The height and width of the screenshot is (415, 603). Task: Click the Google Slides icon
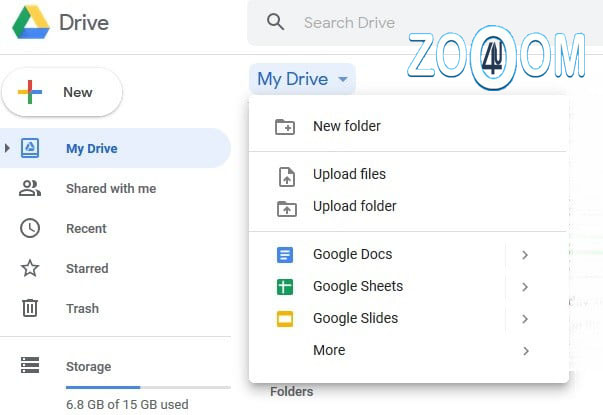click(x=285, y=318)
